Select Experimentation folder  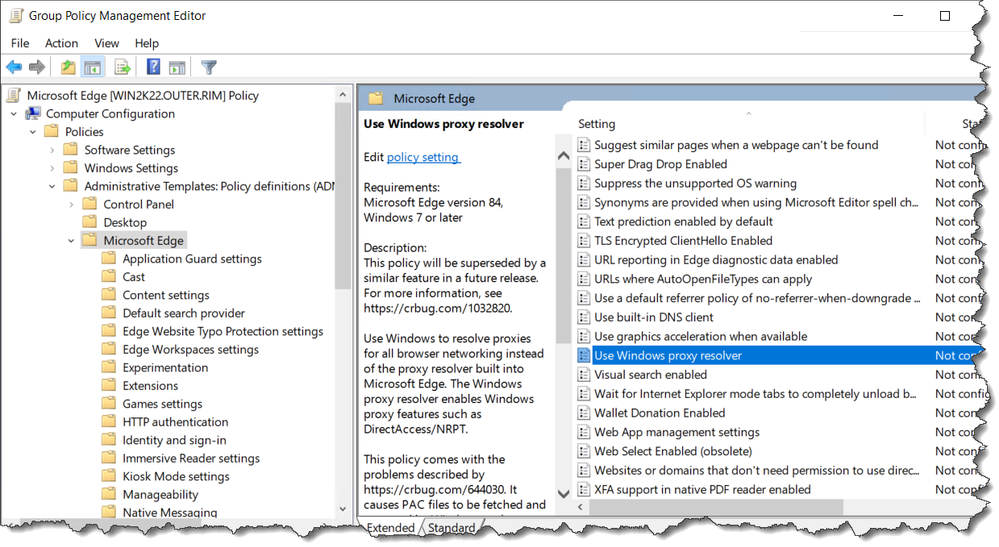165,367
